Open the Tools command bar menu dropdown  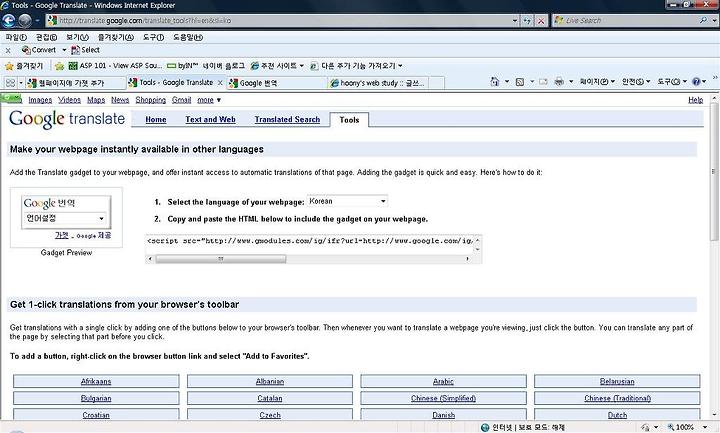tap(672, 82)
